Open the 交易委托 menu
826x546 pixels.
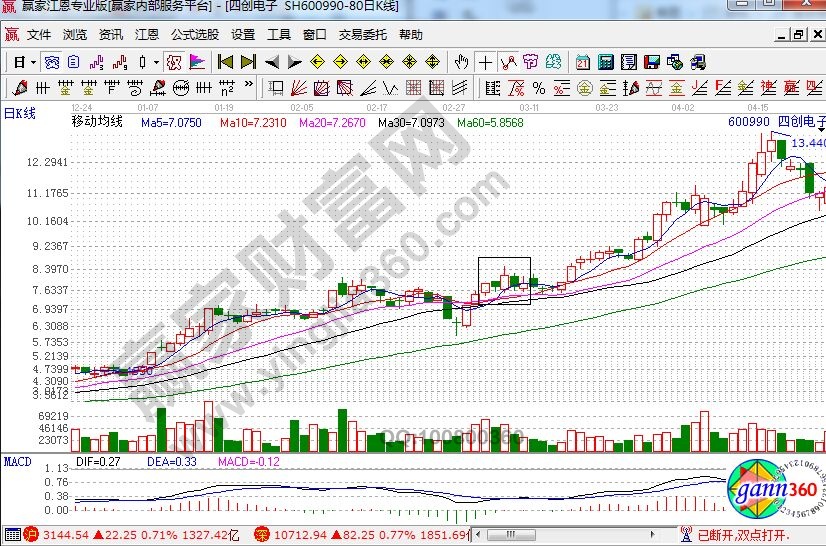pos(362,34)
